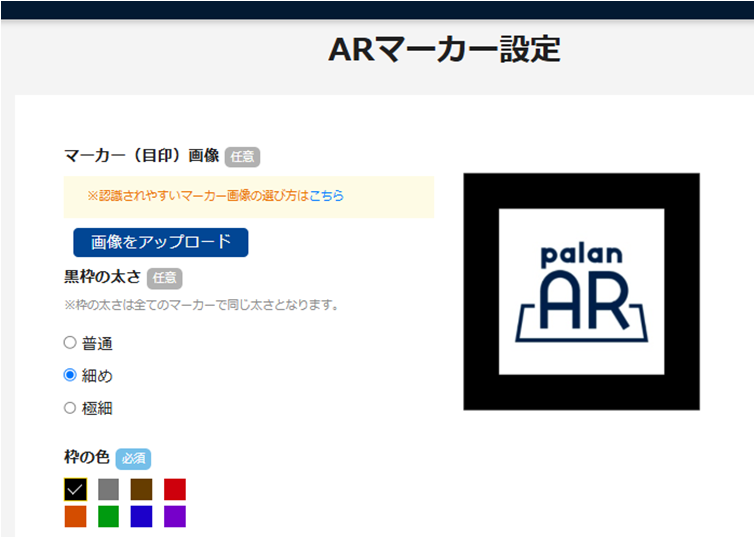Click the 必須 badge beside 枠の色
The width and height of the screenshot is (755, 538).
[133, 459]
